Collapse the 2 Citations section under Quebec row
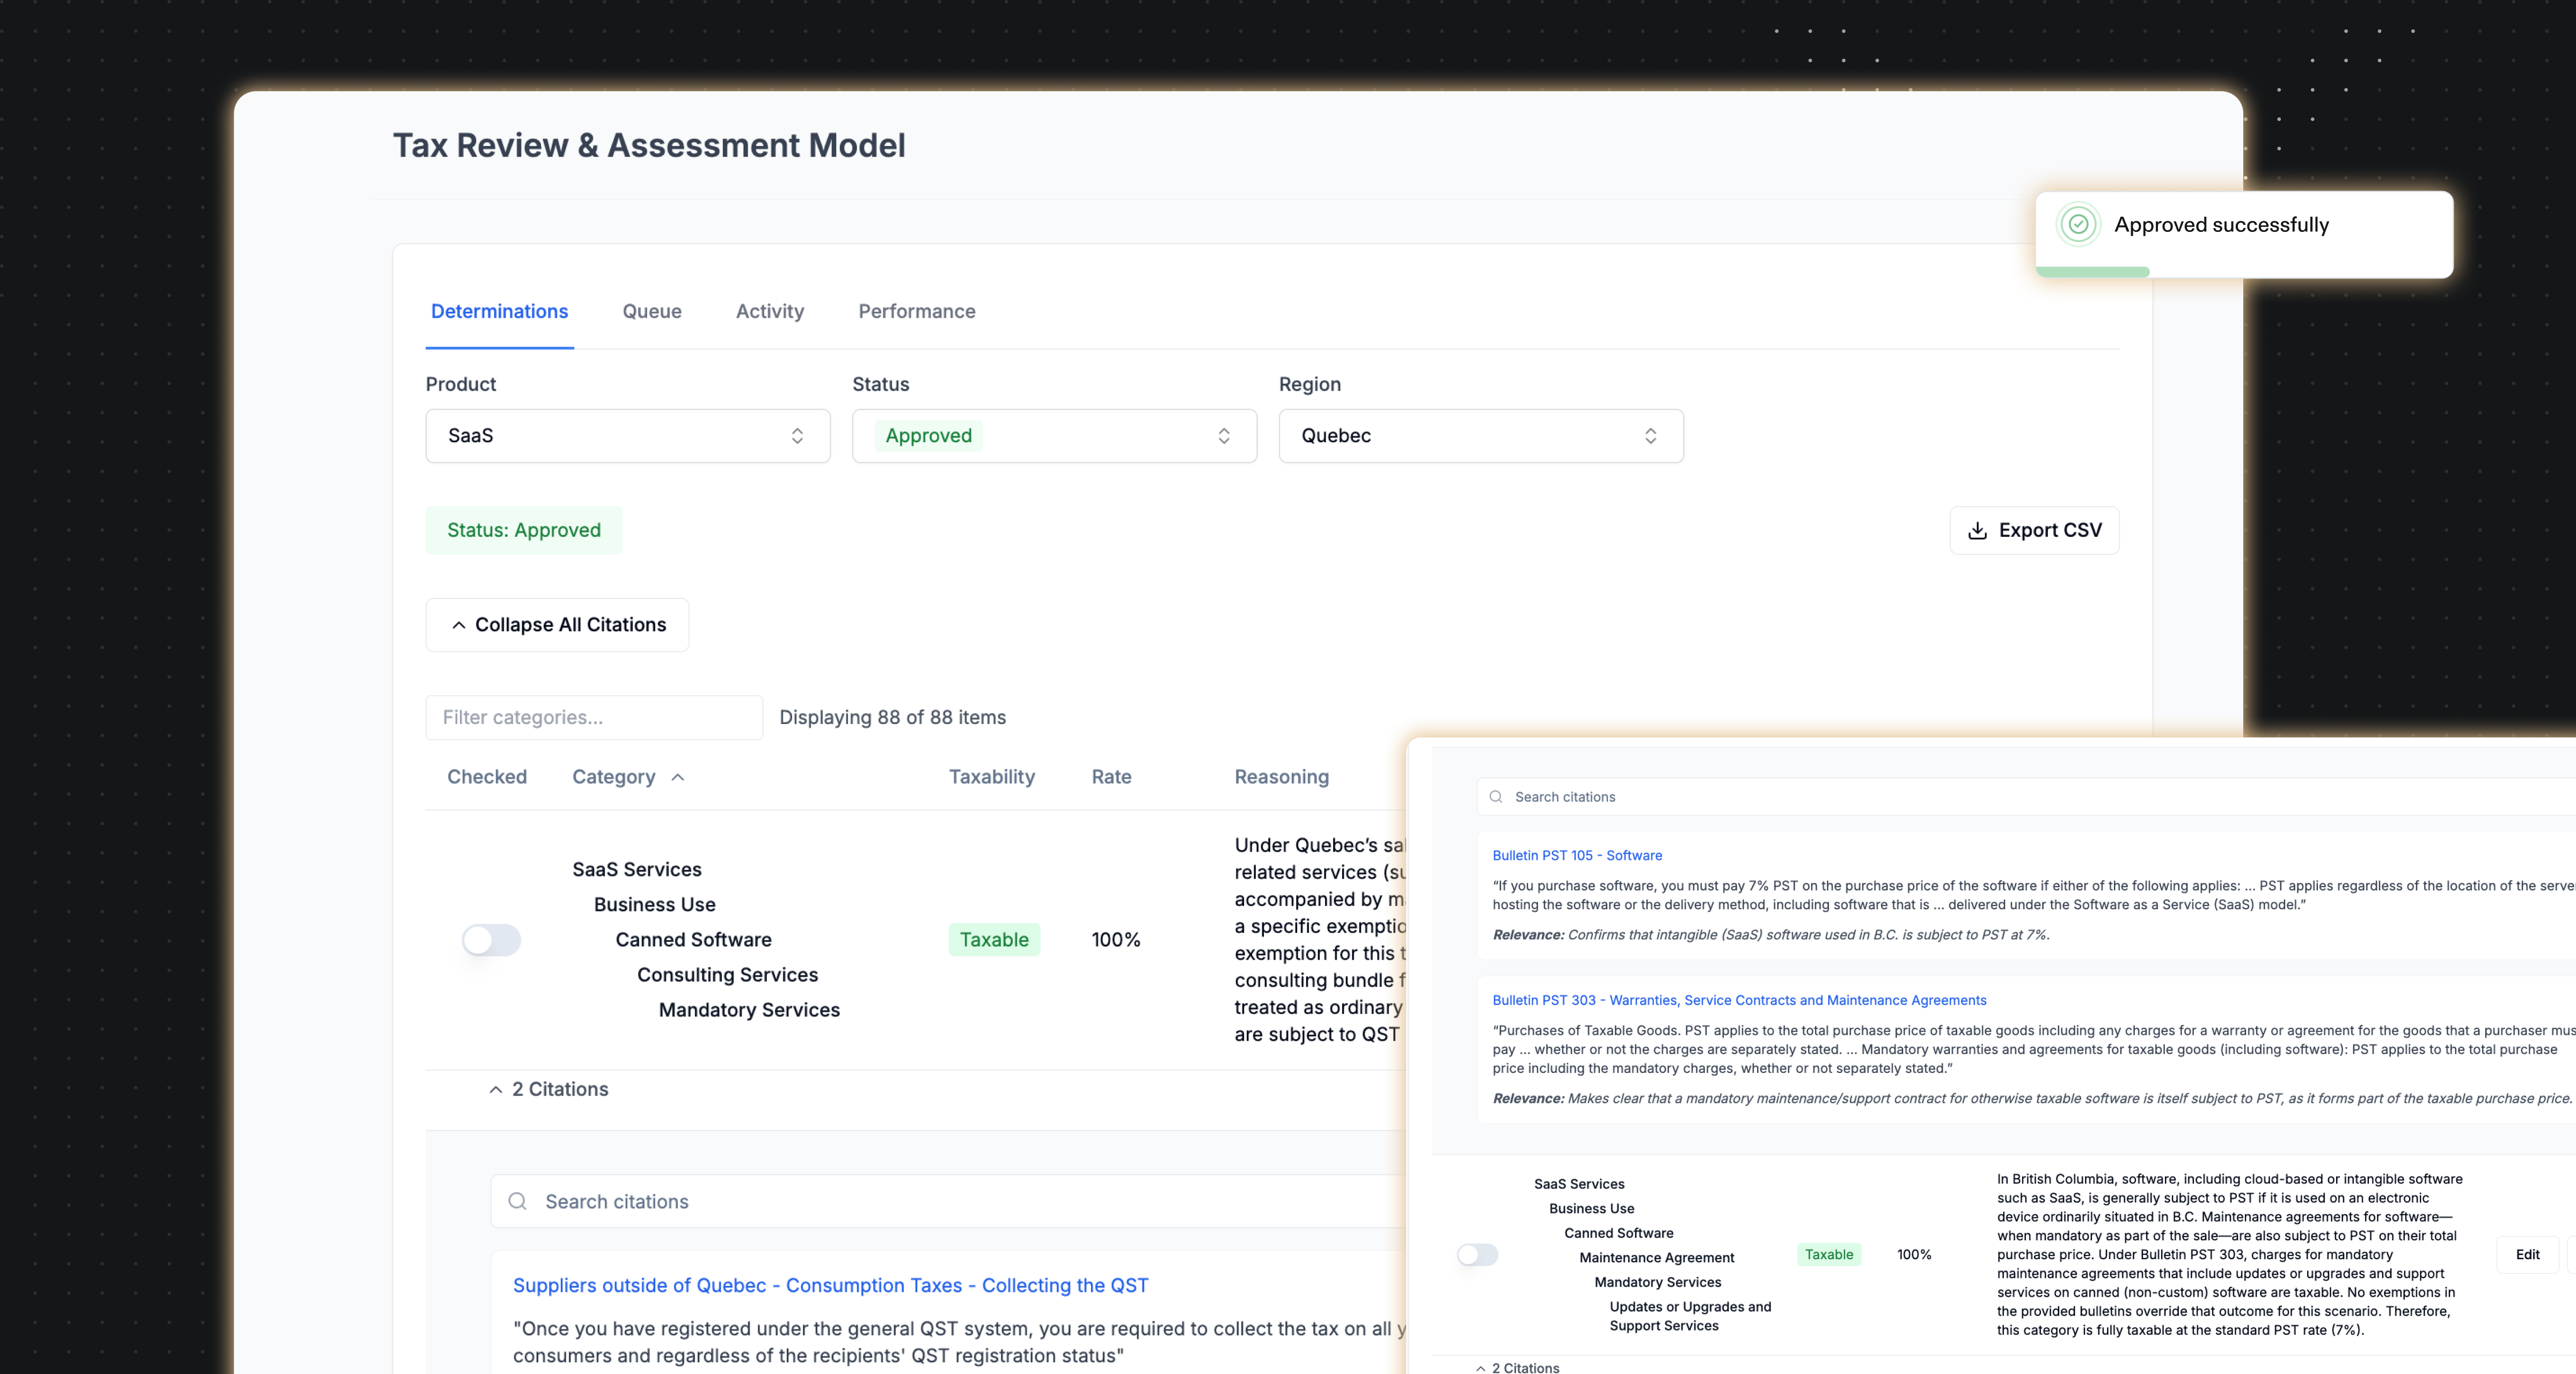This screenshot has width=2576, height=1374. (x=549, y=1089)
